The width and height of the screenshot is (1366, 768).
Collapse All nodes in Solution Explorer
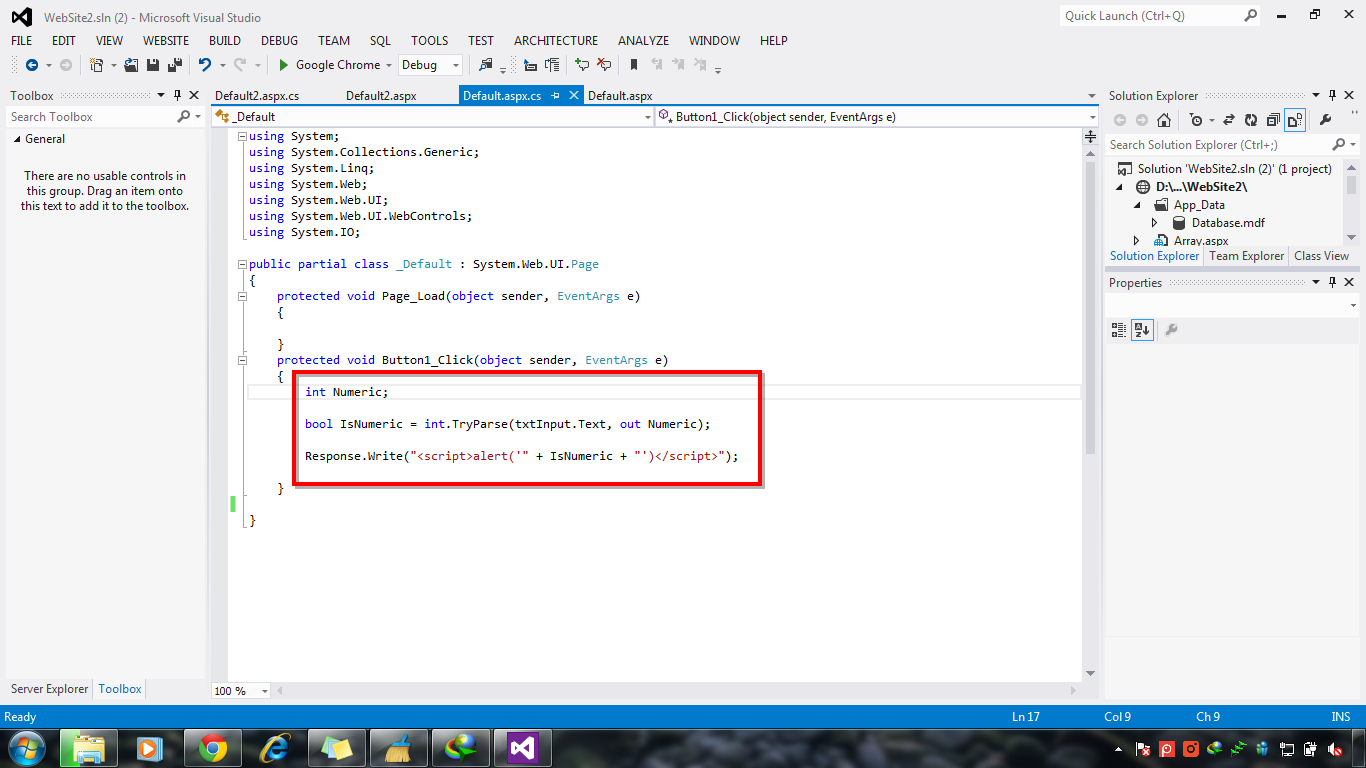[x=1273, y=119]
